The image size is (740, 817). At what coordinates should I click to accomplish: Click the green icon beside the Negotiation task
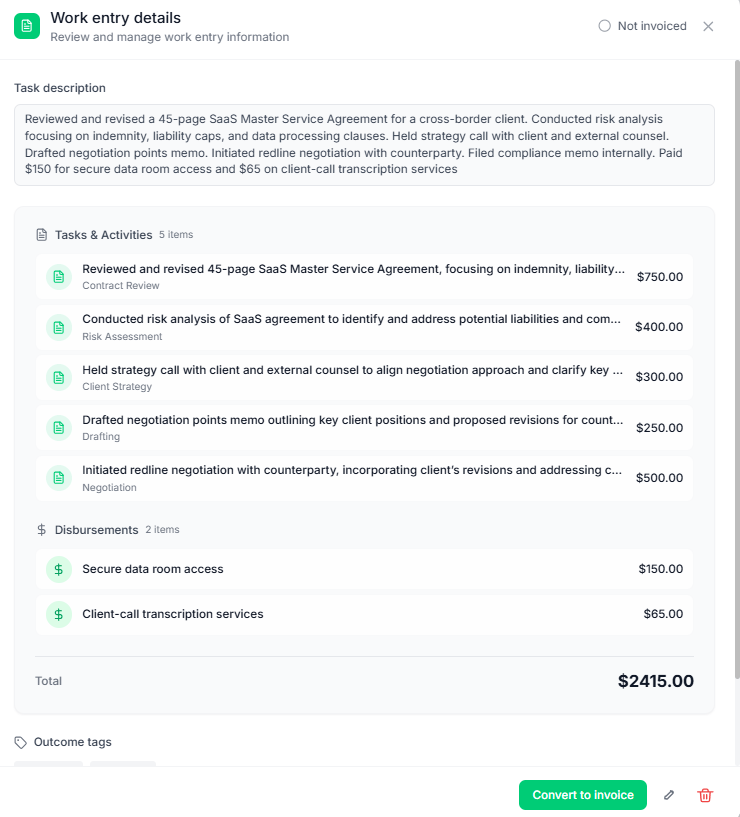point(58,477)
